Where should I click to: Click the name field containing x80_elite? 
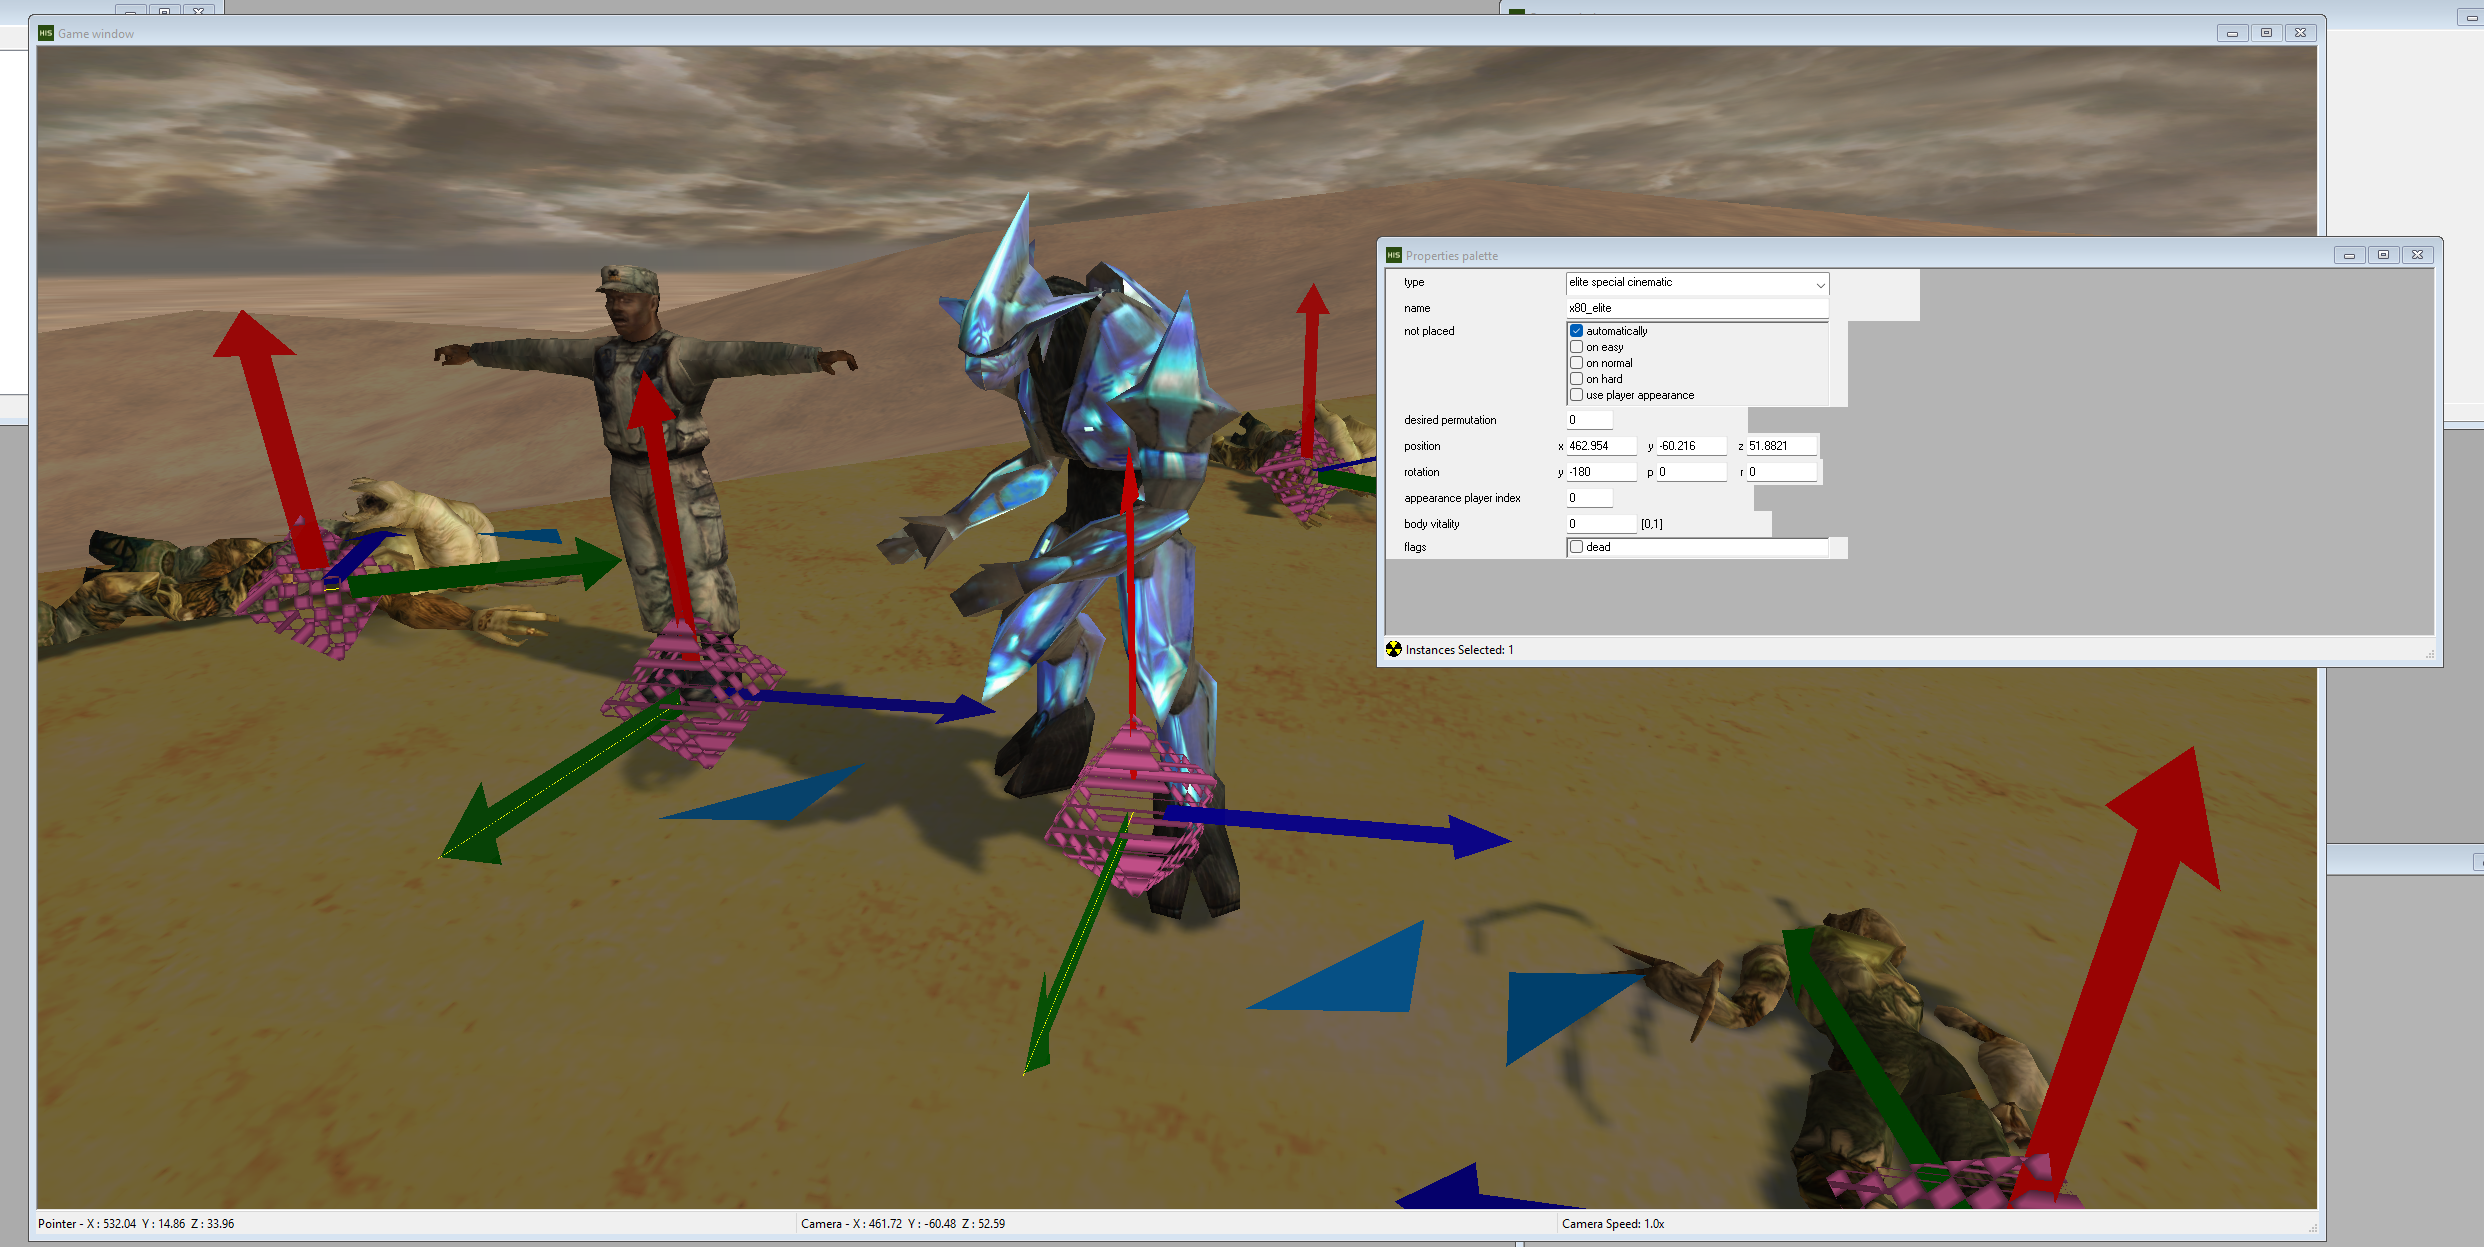(x=1697, y=308)
